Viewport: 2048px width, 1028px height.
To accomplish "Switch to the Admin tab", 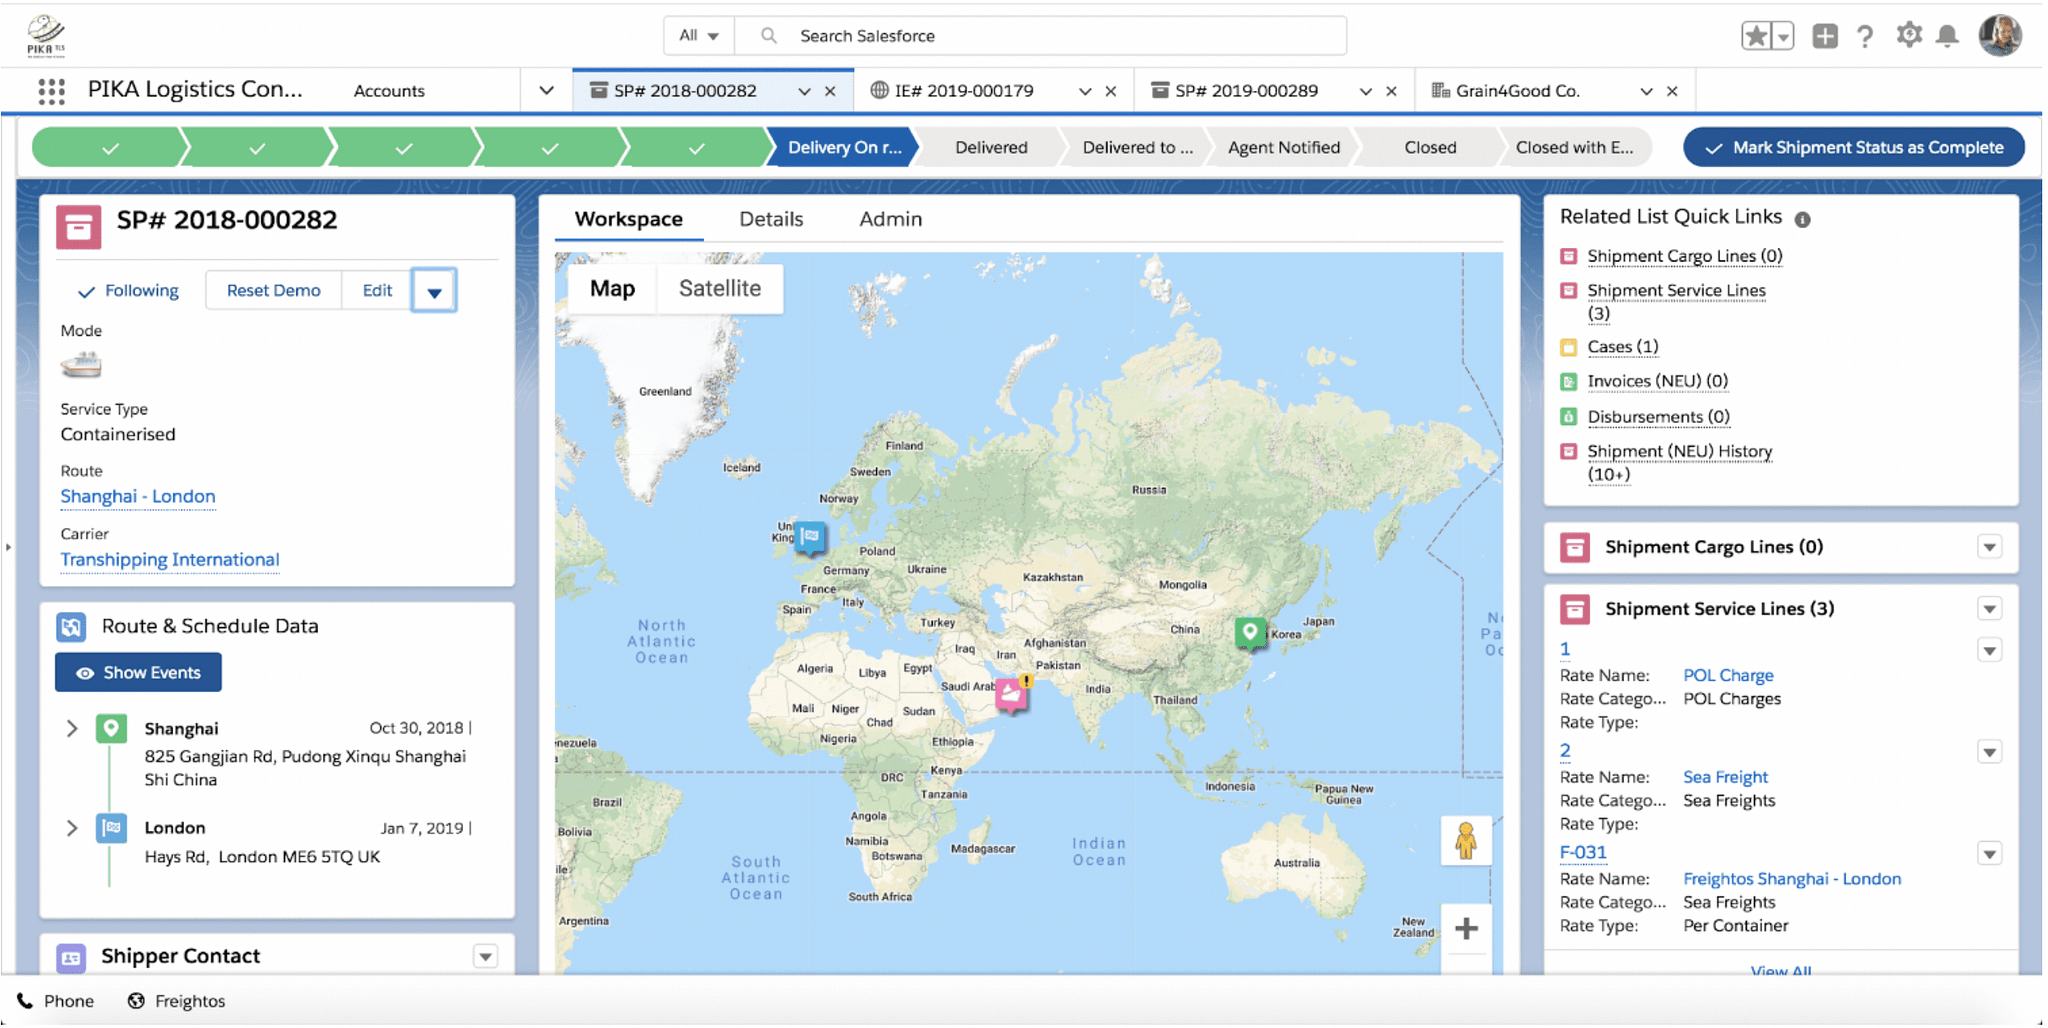I will (x=890, y=219).
